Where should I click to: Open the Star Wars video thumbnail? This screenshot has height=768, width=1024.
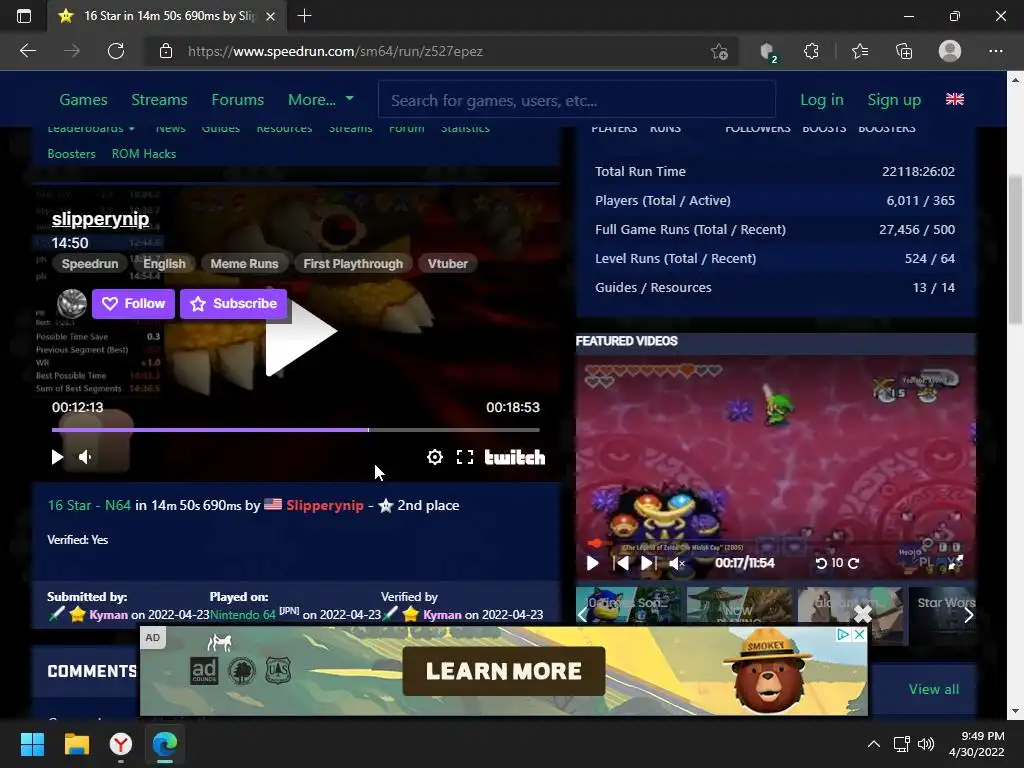click(x=944, y=615)
